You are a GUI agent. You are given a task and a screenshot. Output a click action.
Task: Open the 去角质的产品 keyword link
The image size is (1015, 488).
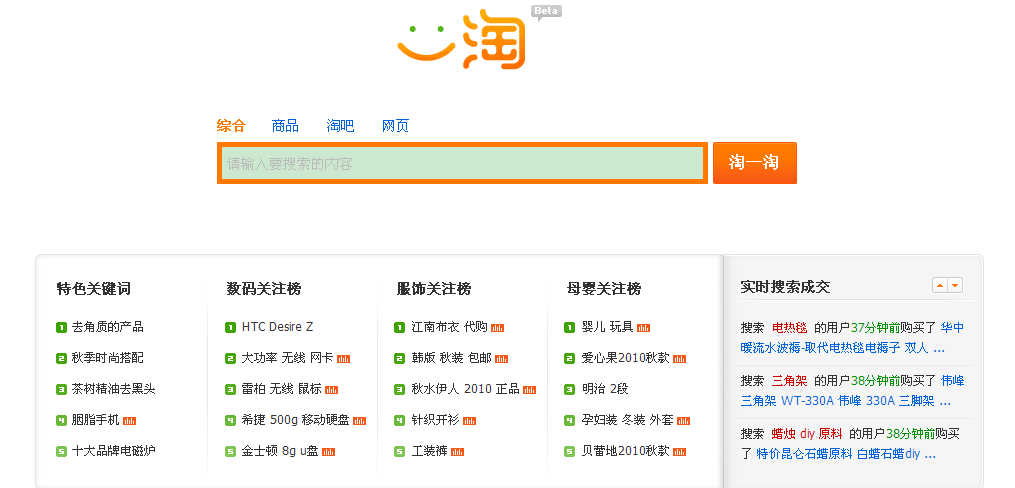coord(107,327)
